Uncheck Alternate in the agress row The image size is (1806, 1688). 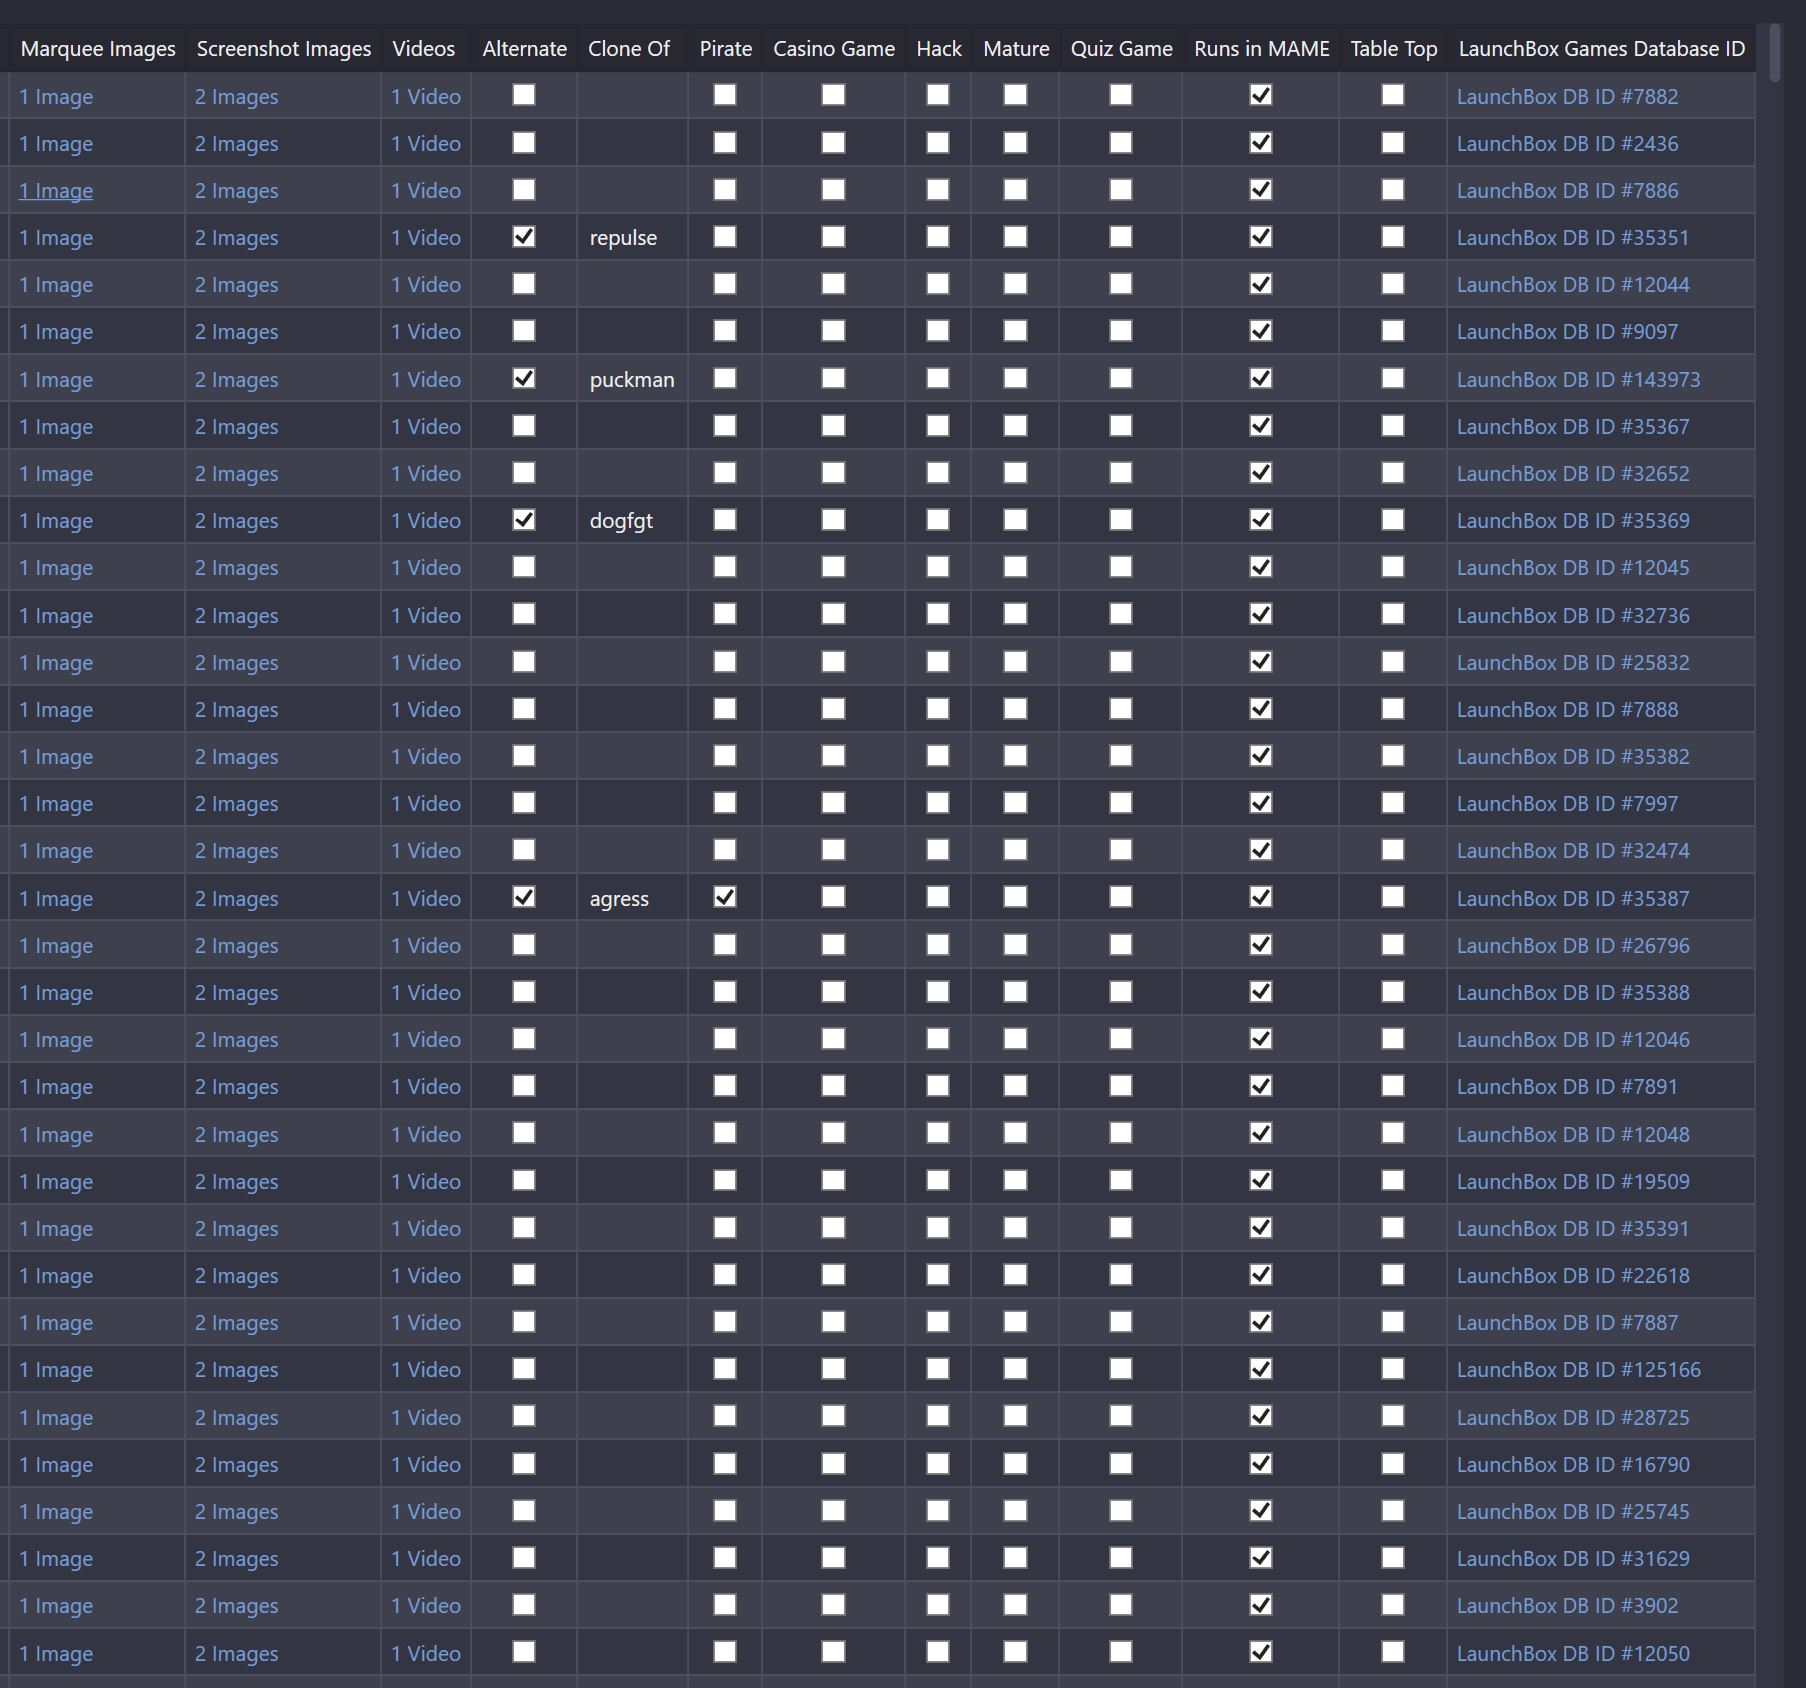pos(524,898)
